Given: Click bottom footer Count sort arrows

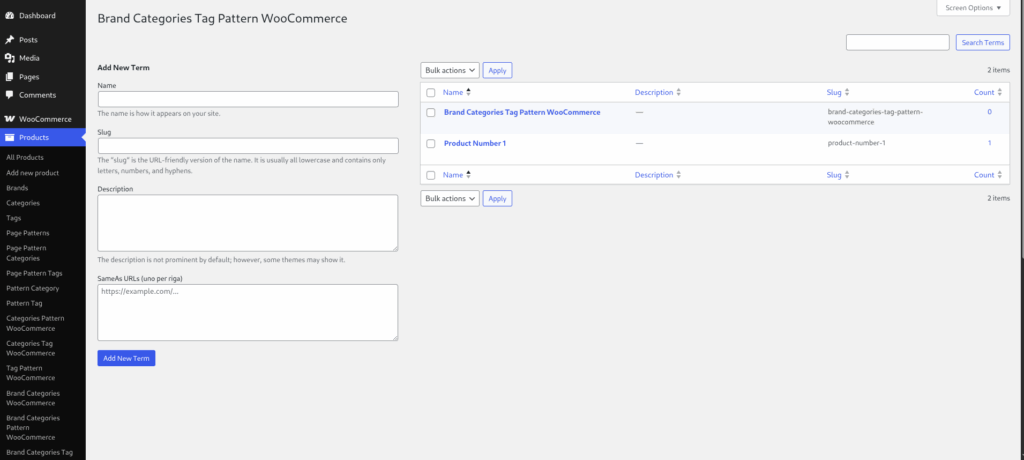Looking at the screenshot, I should tap(1000, 175).
